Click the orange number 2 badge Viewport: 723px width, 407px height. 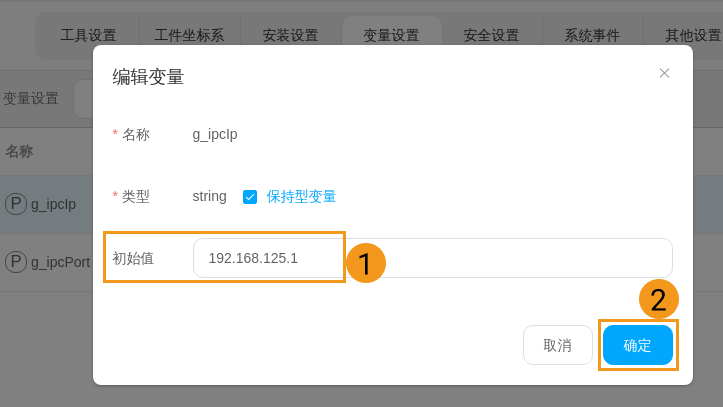click(658, 299)
